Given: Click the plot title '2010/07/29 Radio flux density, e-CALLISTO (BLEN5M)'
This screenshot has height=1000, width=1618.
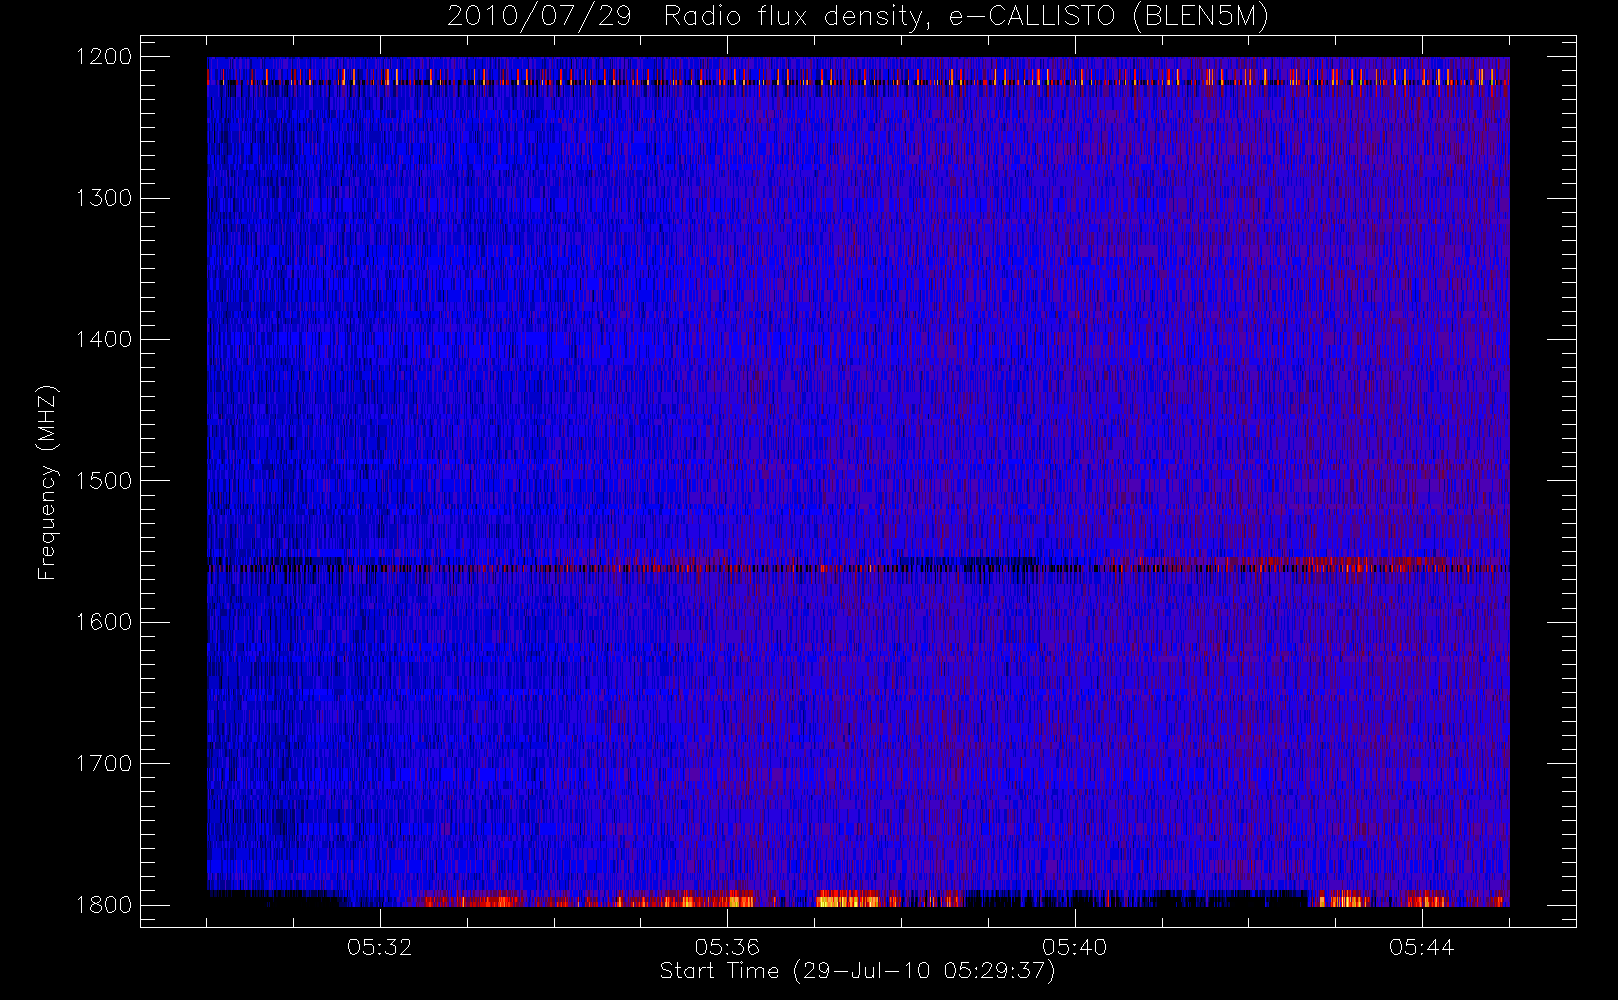Looking at the screenshot, I should [858, 17].
